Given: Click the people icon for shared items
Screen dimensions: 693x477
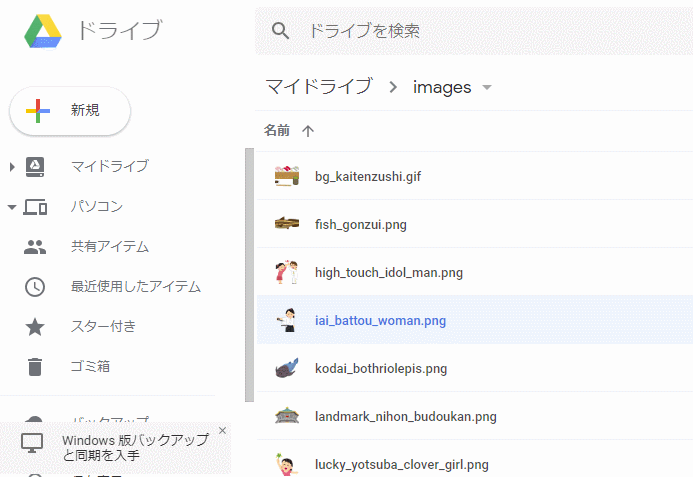Looking at the screenshot, I should click(x=35, y=247).
